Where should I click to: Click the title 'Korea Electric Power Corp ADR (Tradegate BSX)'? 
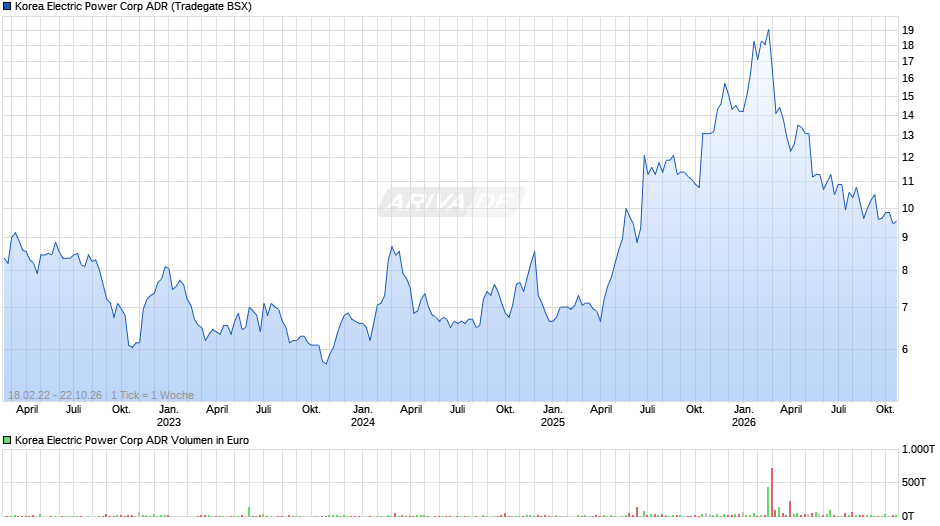[x=133, y=7]
